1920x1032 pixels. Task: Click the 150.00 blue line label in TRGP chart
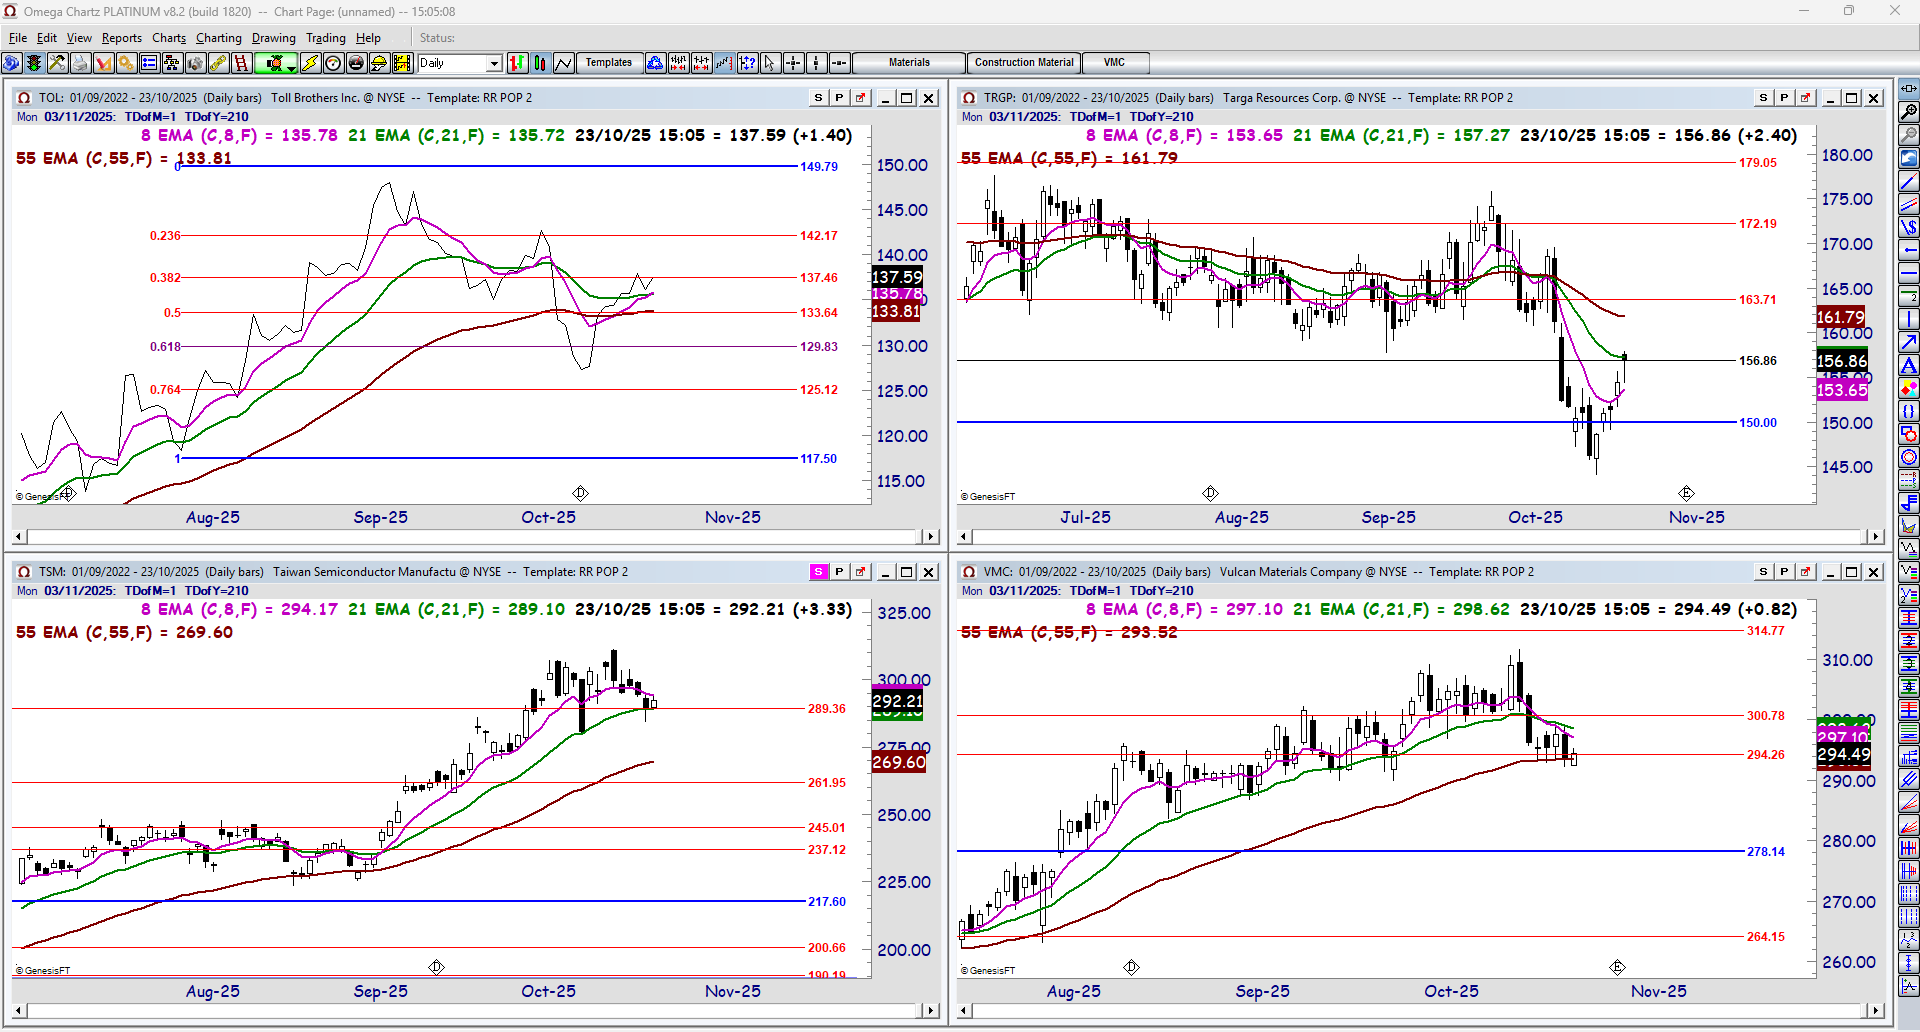[1758, 423]
